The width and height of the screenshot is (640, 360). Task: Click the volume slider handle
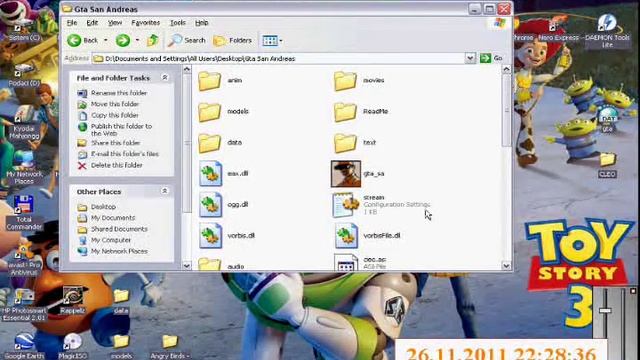605,311
